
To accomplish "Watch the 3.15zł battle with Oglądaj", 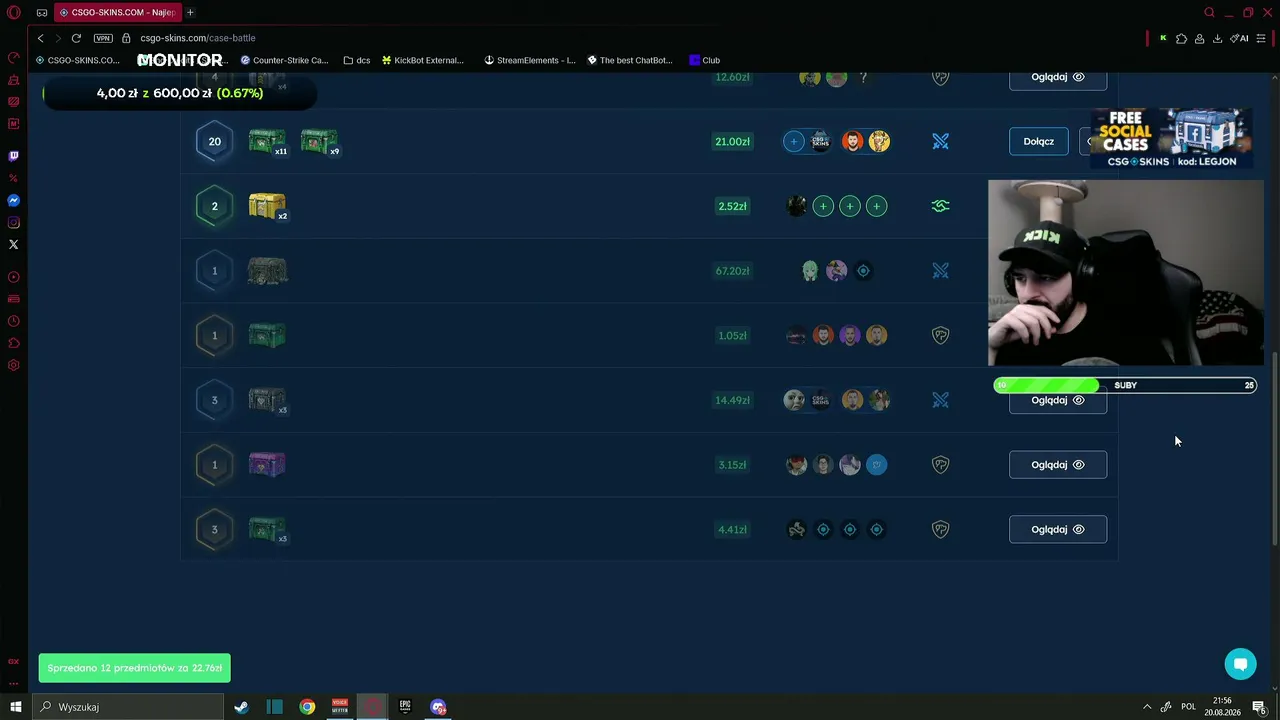I will click(1058, 465).
